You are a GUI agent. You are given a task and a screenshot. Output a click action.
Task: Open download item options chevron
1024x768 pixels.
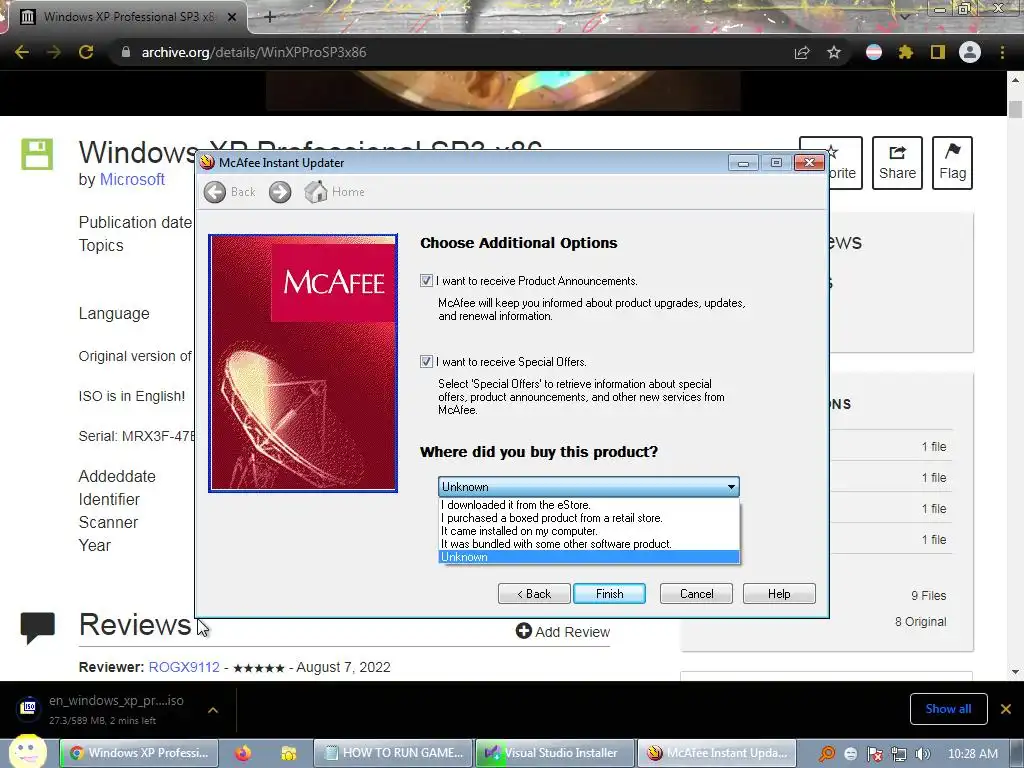pos(213,709)
